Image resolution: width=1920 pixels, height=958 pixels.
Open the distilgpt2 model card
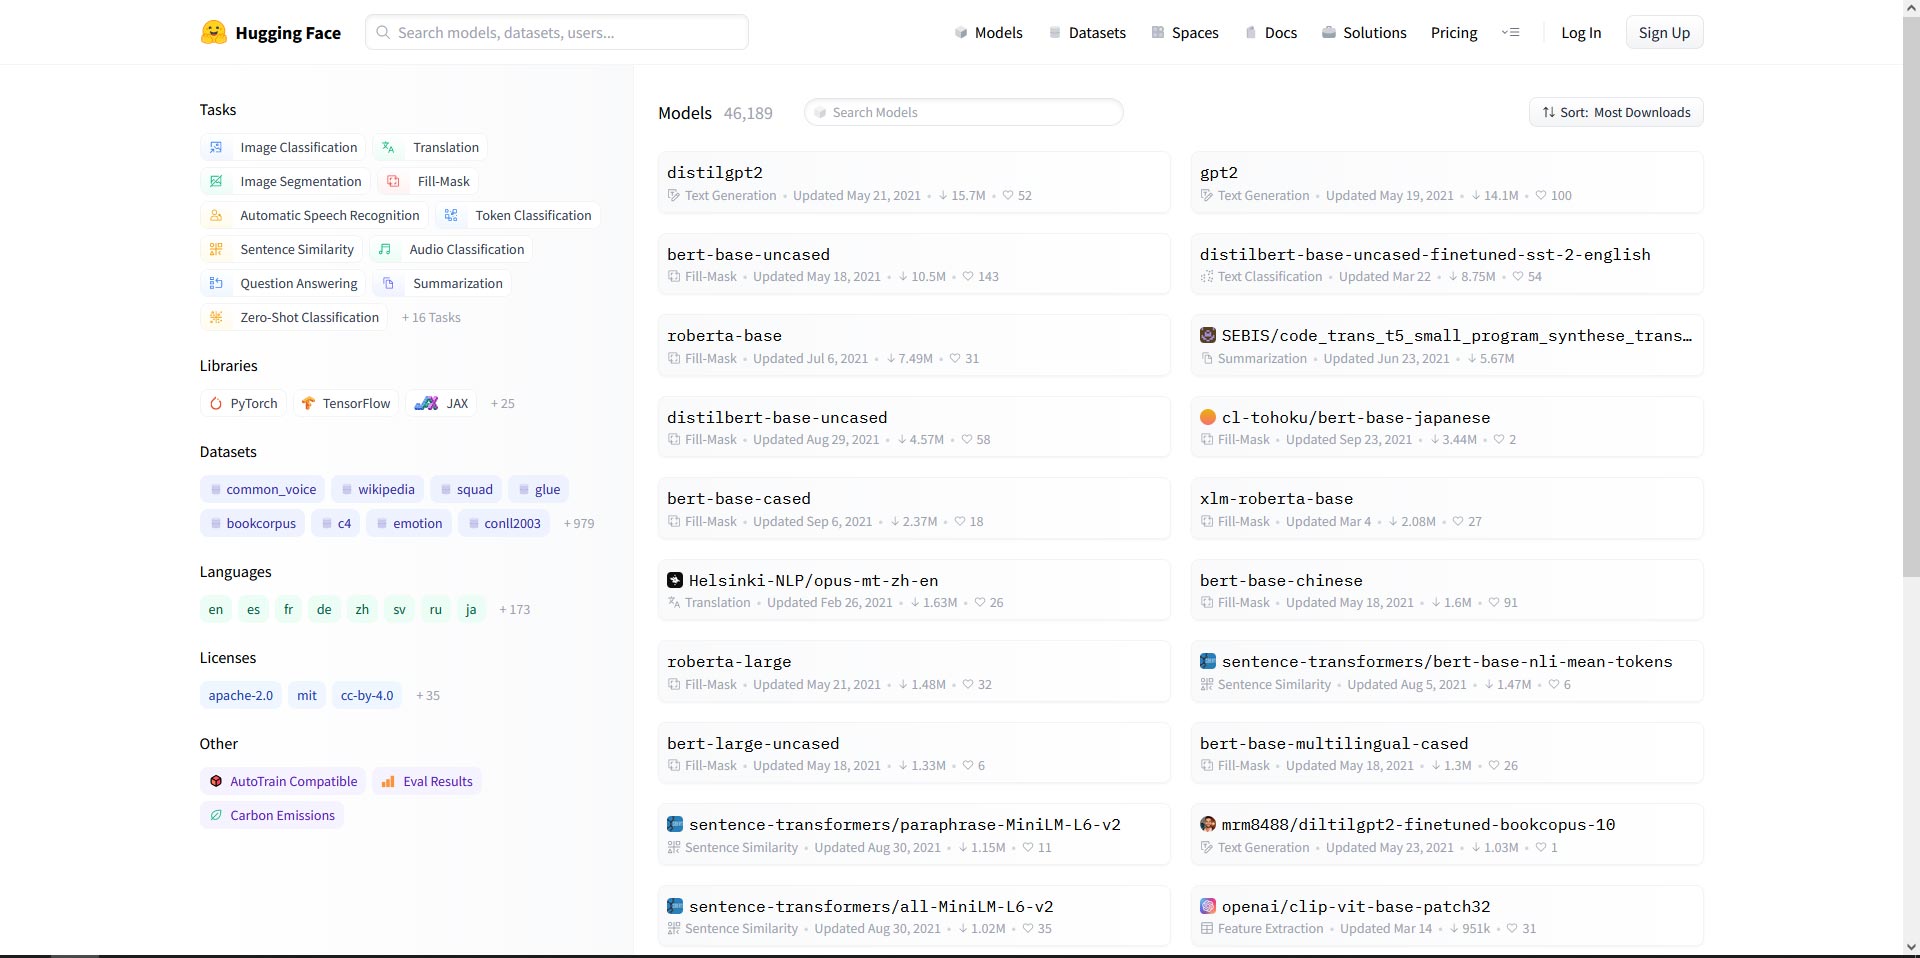[914, 182]
